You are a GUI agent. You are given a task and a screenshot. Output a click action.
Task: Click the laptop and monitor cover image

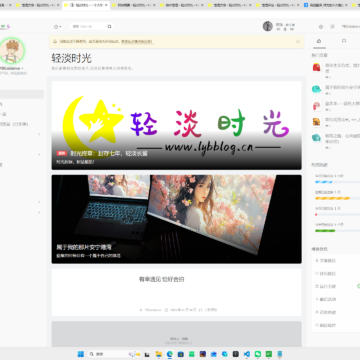[x=176, y=219]
